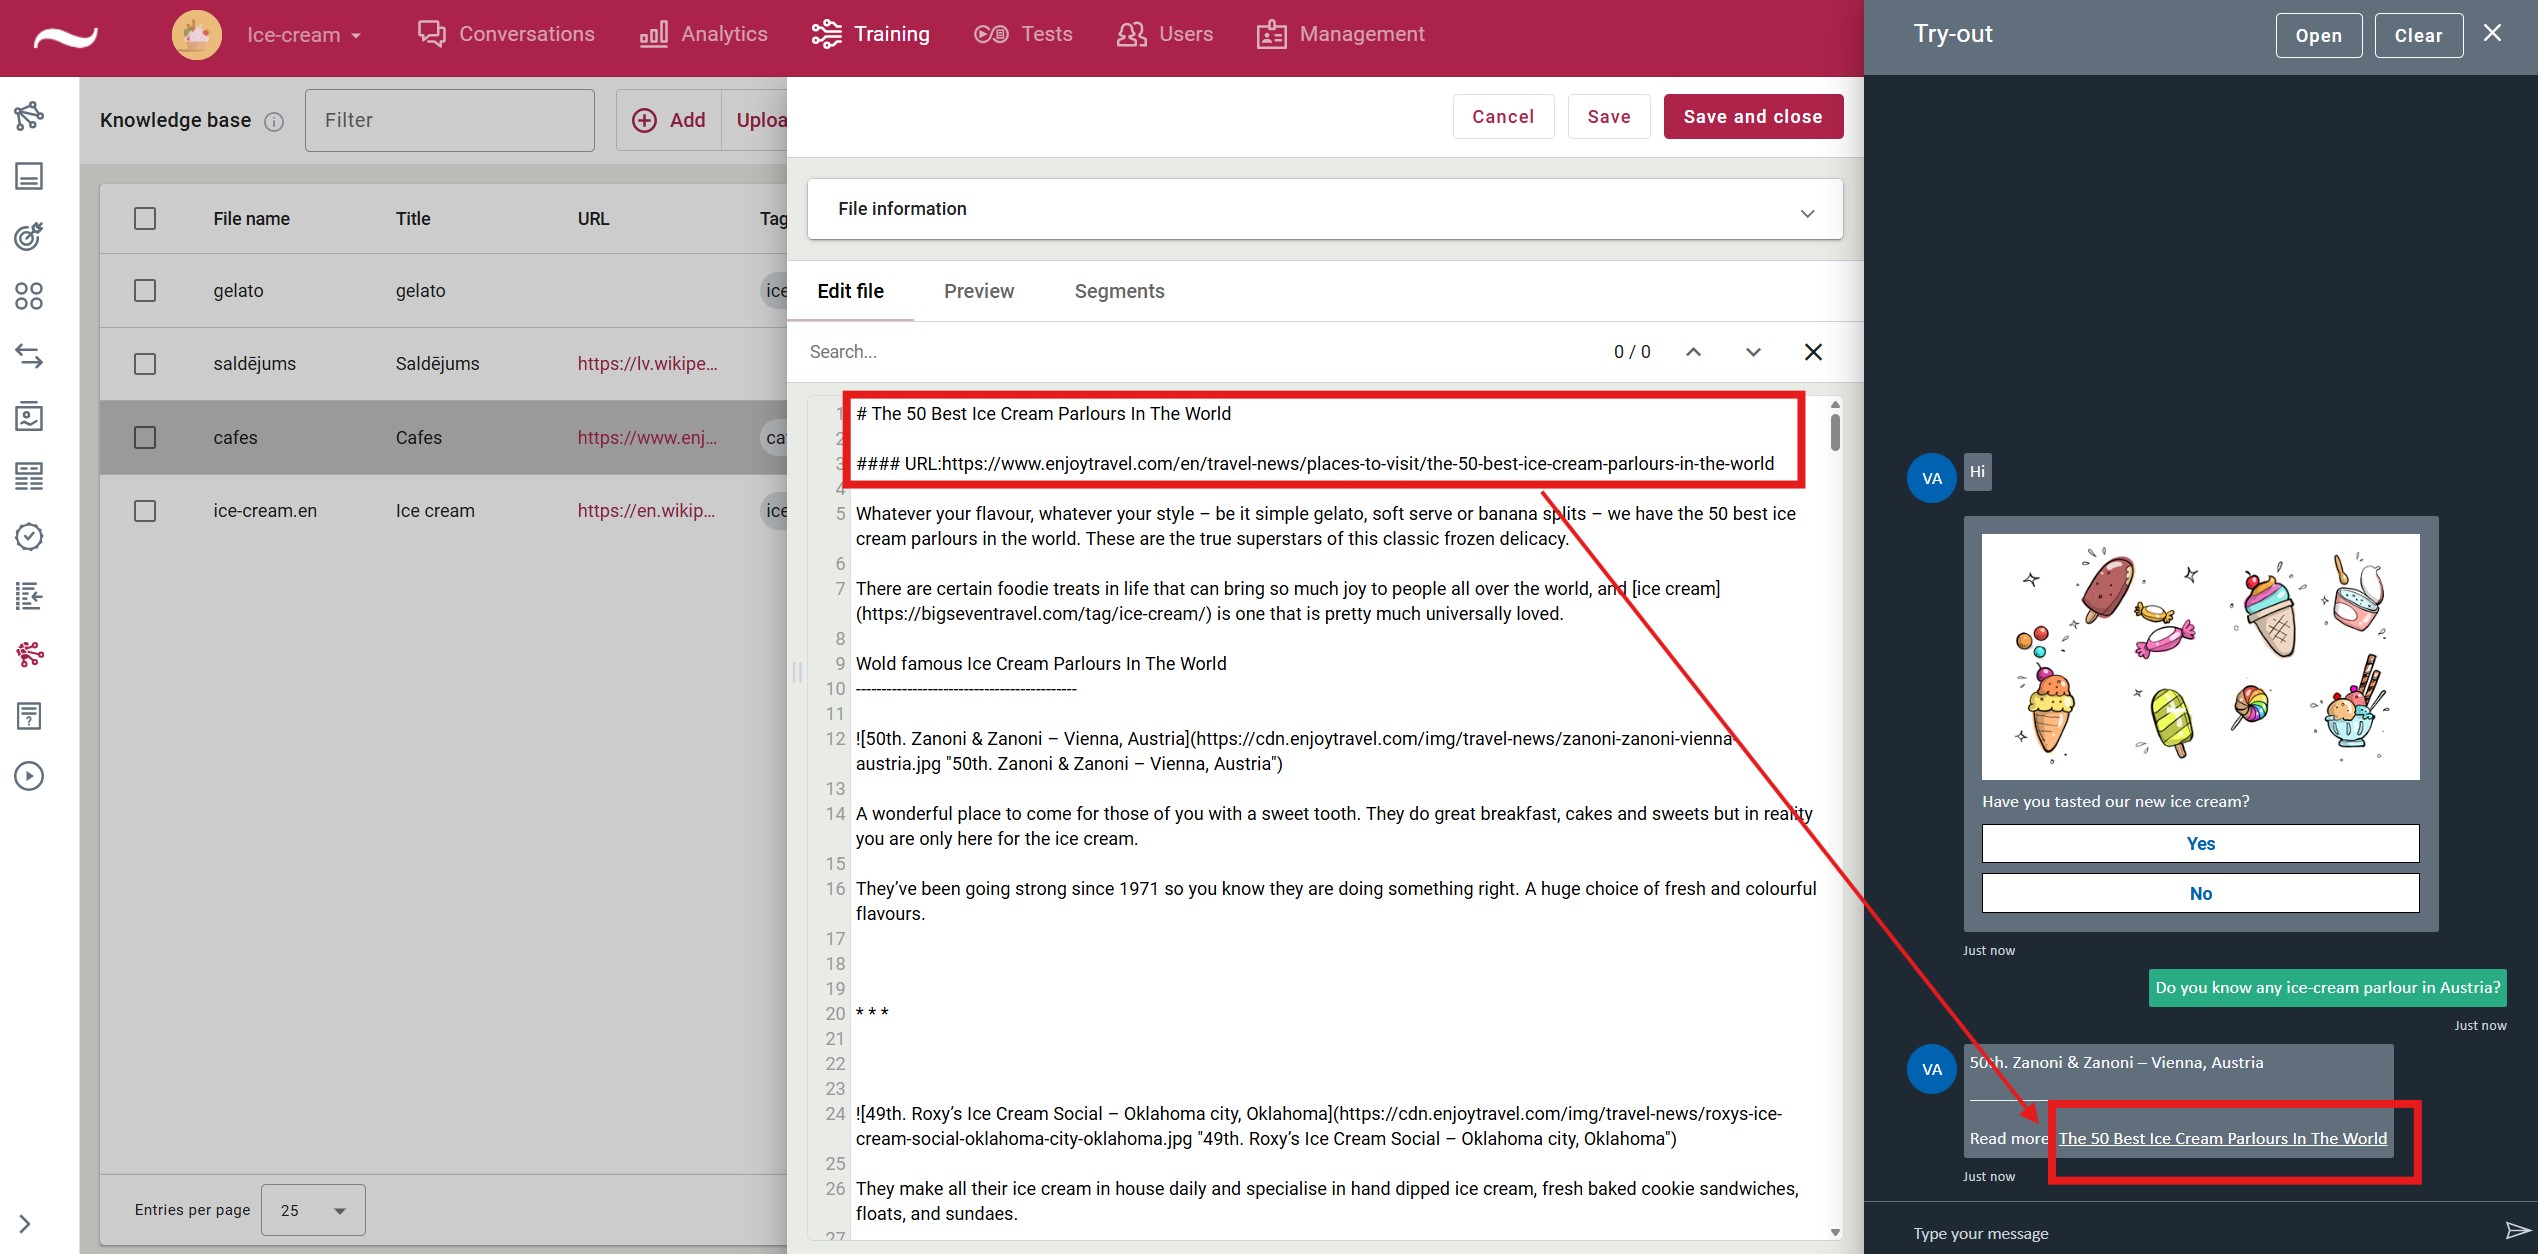Open the play icon in left sidebar
2538x1254 pixels.
(29, 776)
